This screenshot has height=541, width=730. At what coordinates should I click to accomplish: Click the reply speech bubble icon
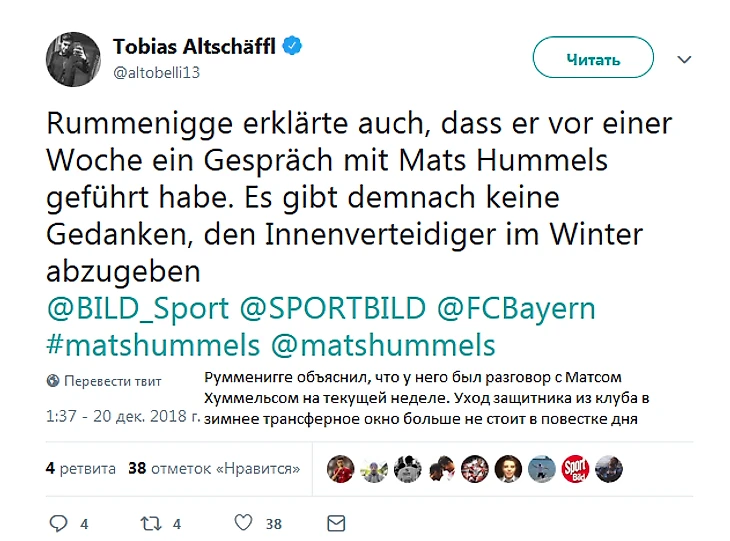58,522
